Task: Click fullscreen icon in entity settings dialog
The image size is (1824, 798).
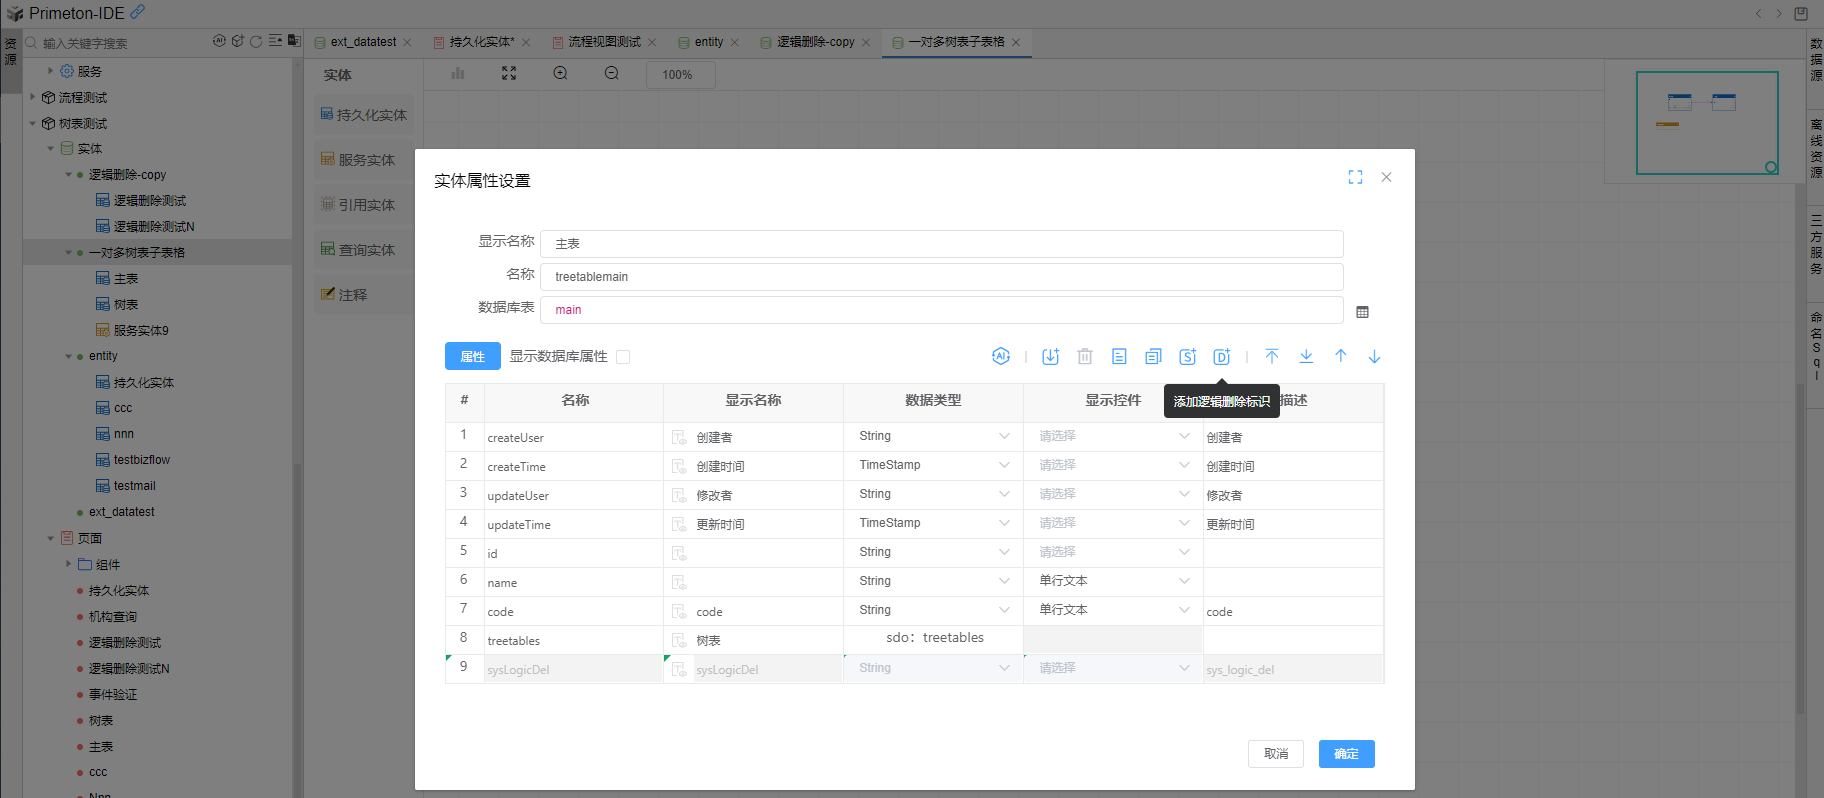Action: (1355, 177)
